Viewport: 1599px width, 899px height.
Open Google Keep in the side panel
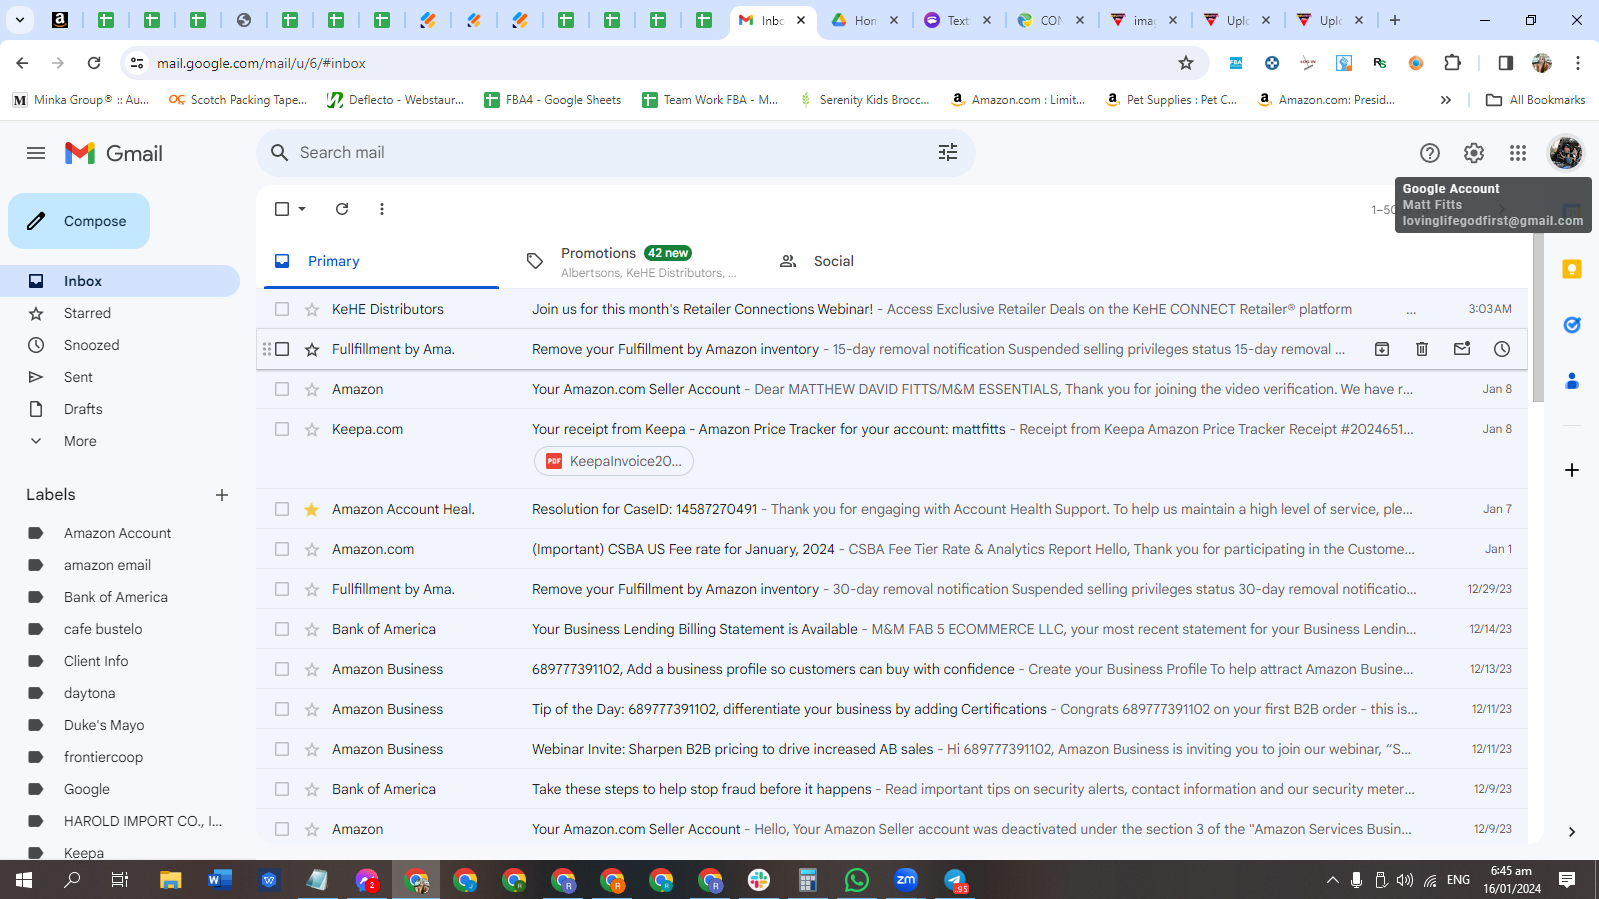tap(1572, 269)
